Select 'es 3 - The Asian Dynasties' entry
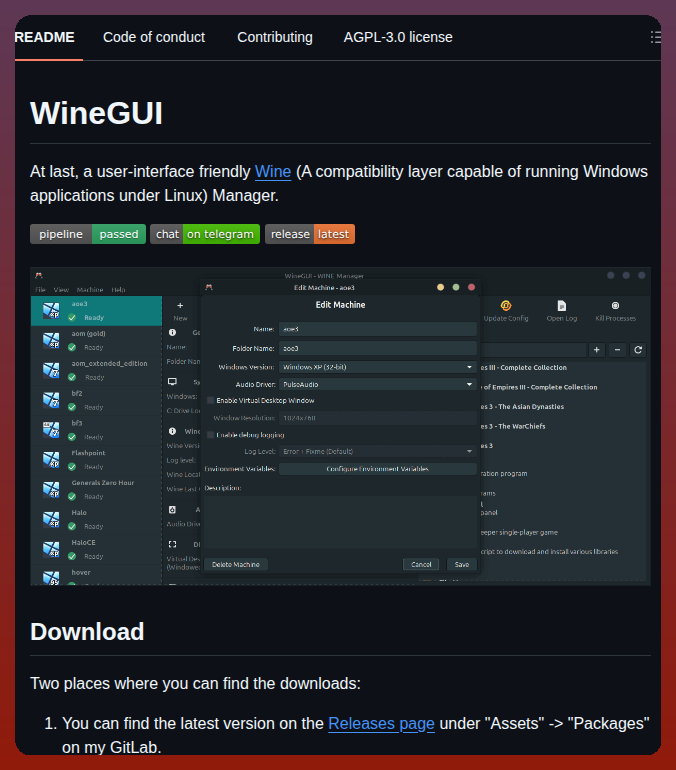Screen dimensions: 676x770 coord(522,407)
